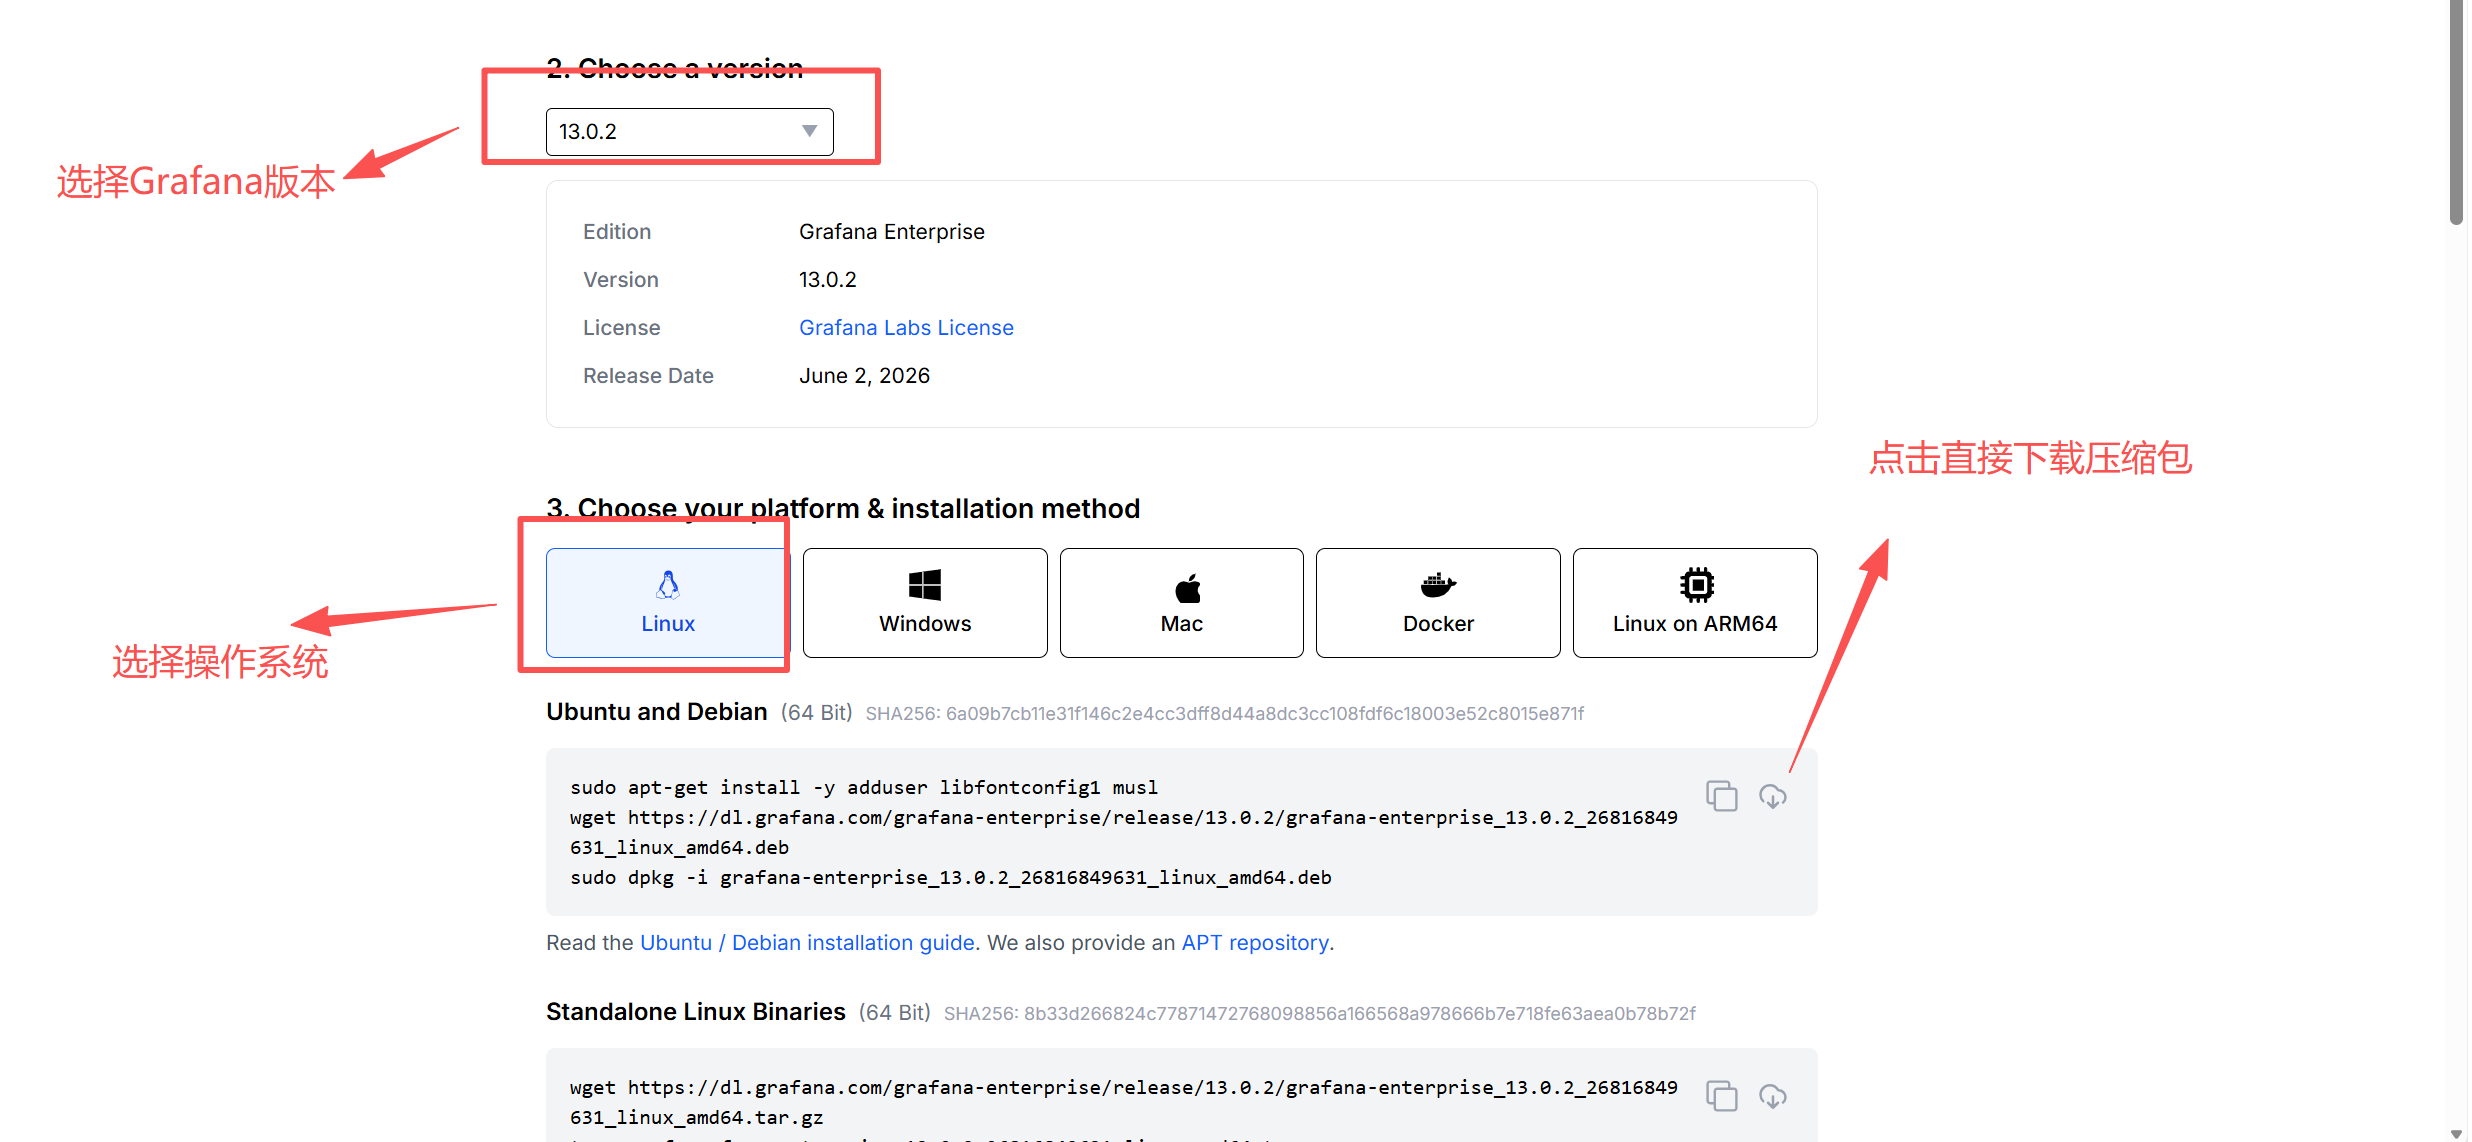Download the Ubuntu and Debian .deb package

click(x=1773, y=796)
